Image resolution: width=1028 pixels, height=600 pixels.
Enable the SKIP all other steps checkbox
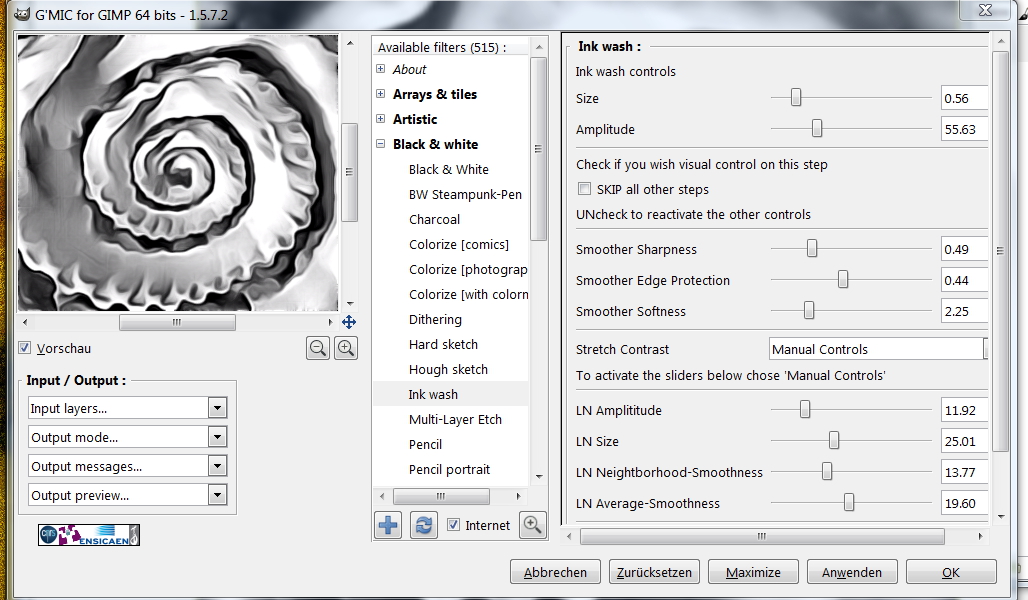(585, 189)
